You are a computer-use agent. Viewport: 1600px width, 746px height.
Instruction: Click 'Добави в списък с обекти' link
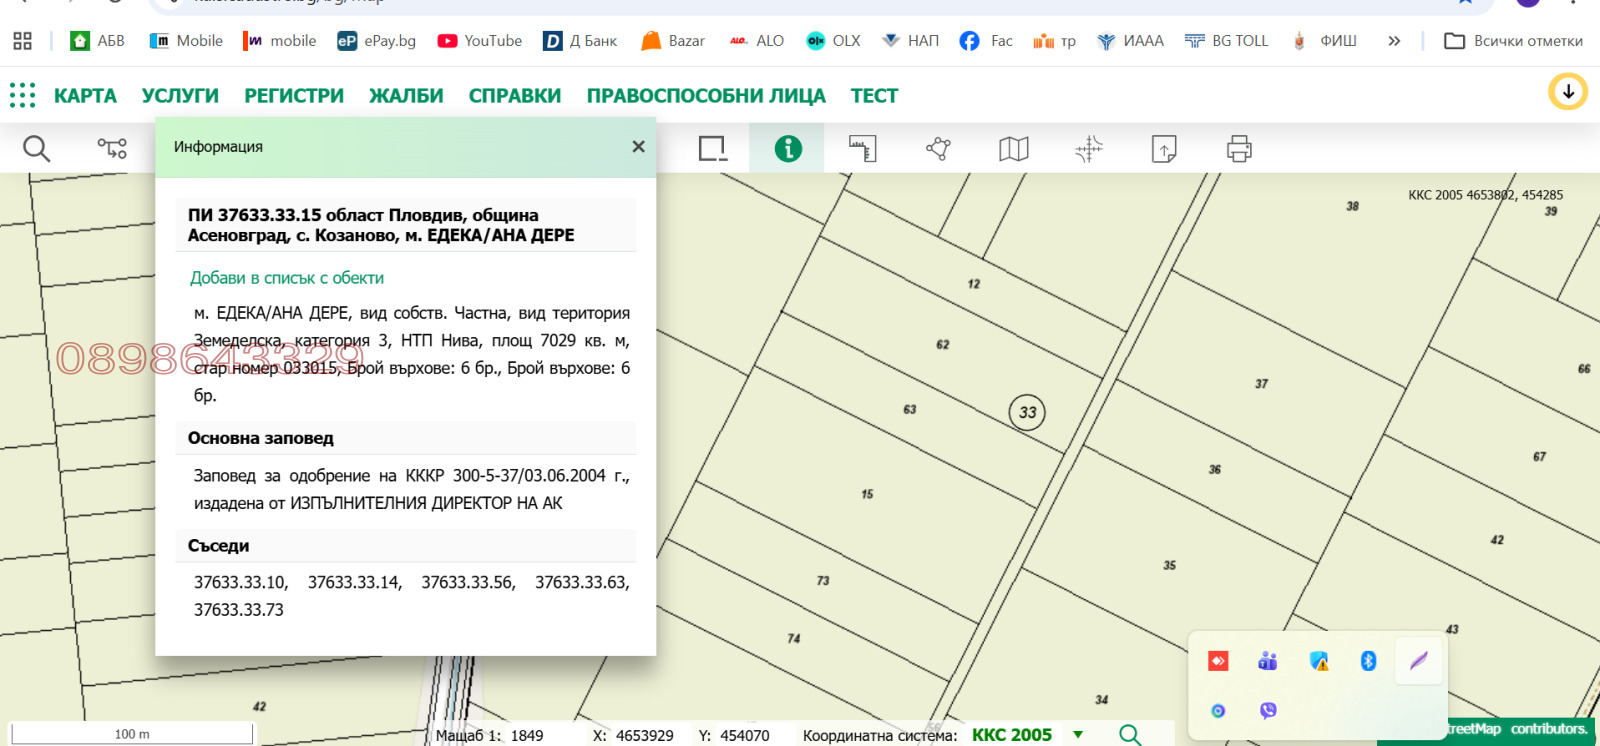point(287,278)
